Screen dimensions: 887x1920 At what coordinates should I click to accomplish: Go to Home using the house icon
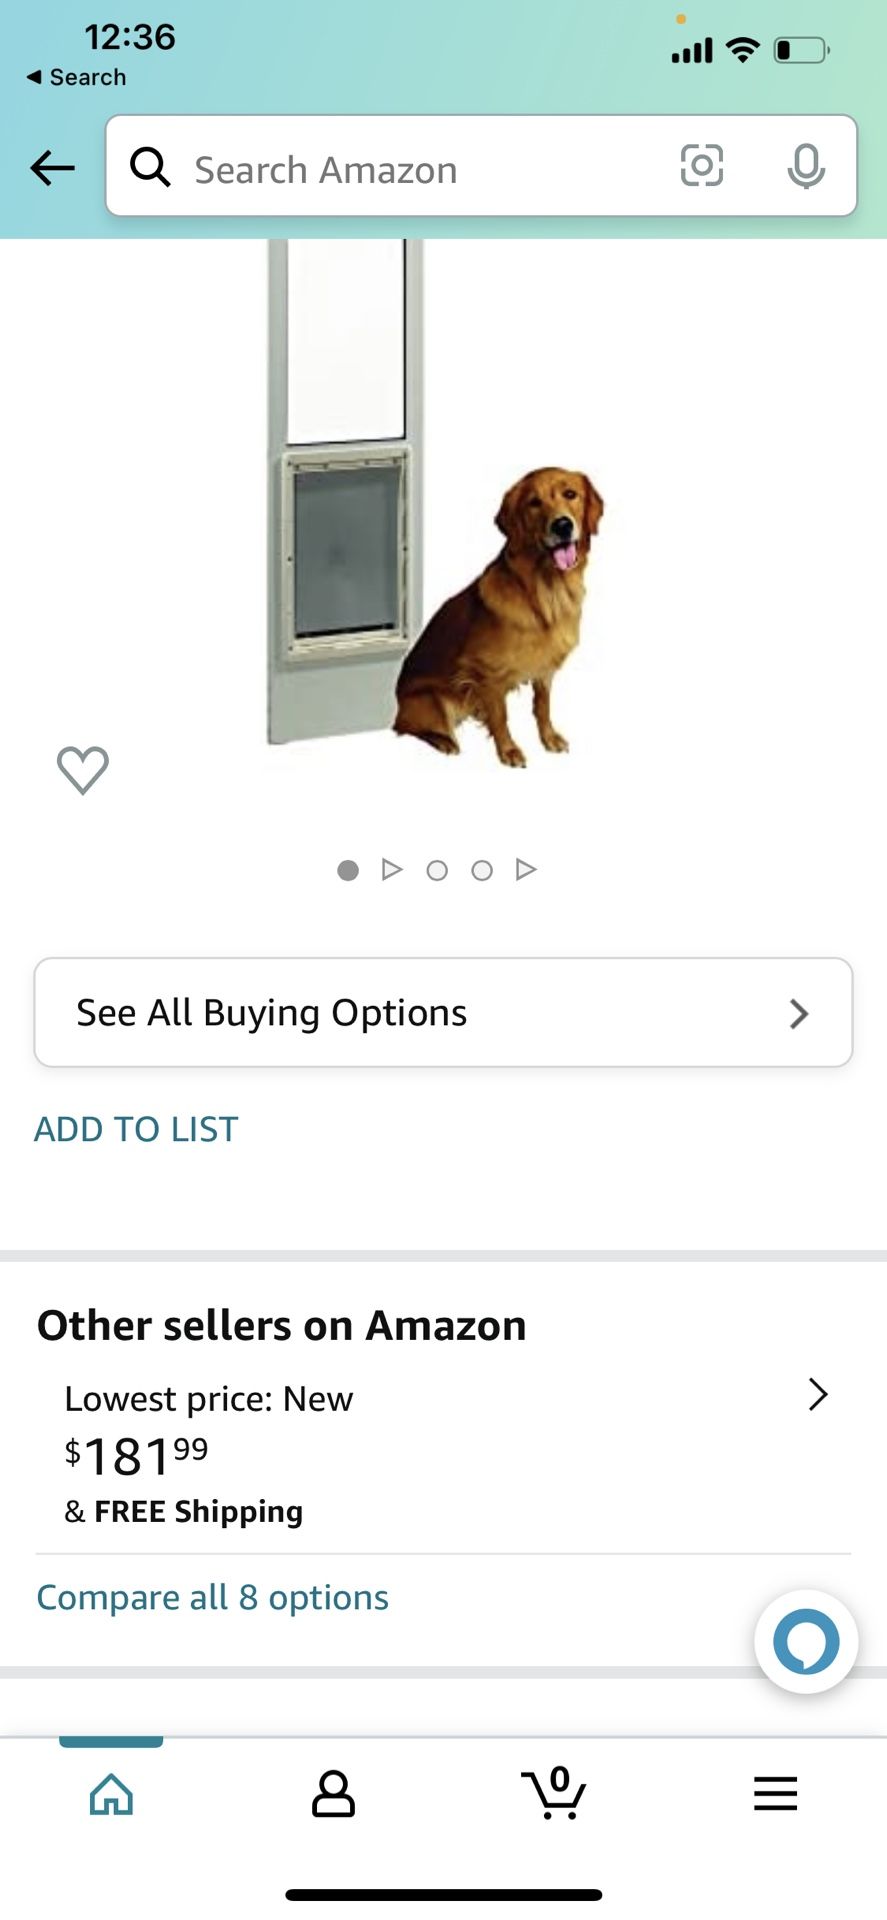pyautogui.click(x=111, y=1793)
